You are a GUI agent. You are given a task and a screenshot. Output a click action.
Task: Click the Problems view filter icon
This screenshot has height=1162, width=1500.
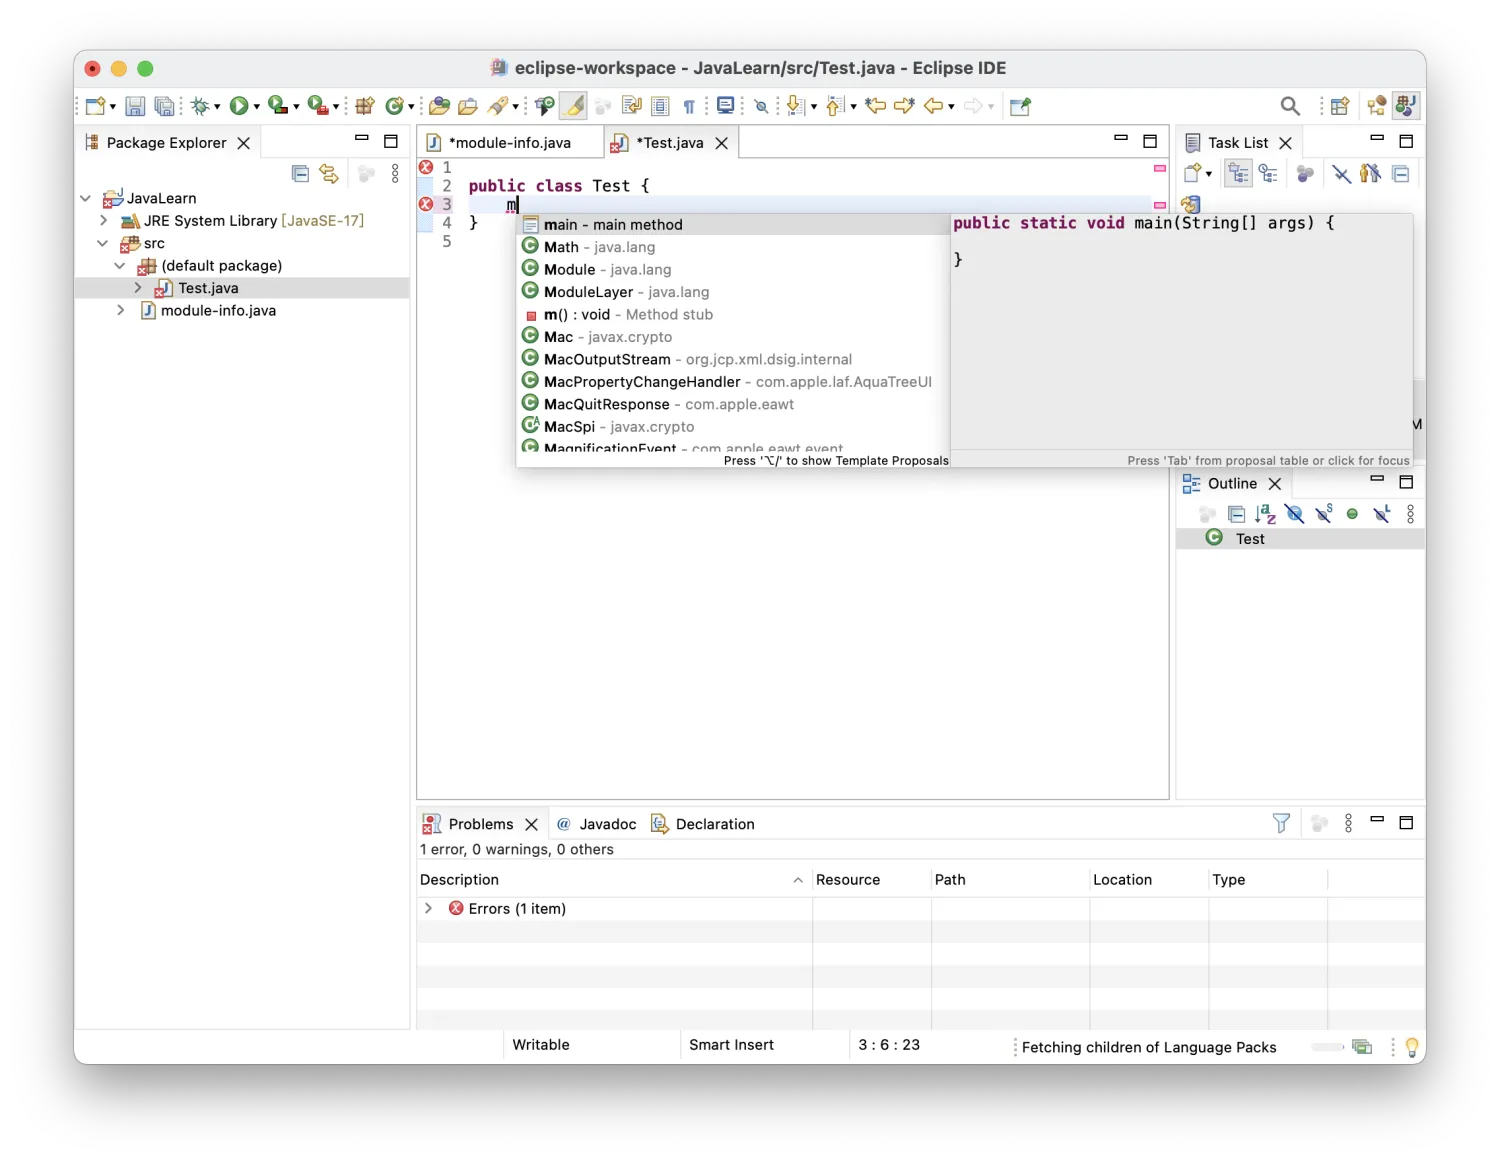tap(1281, 823)
